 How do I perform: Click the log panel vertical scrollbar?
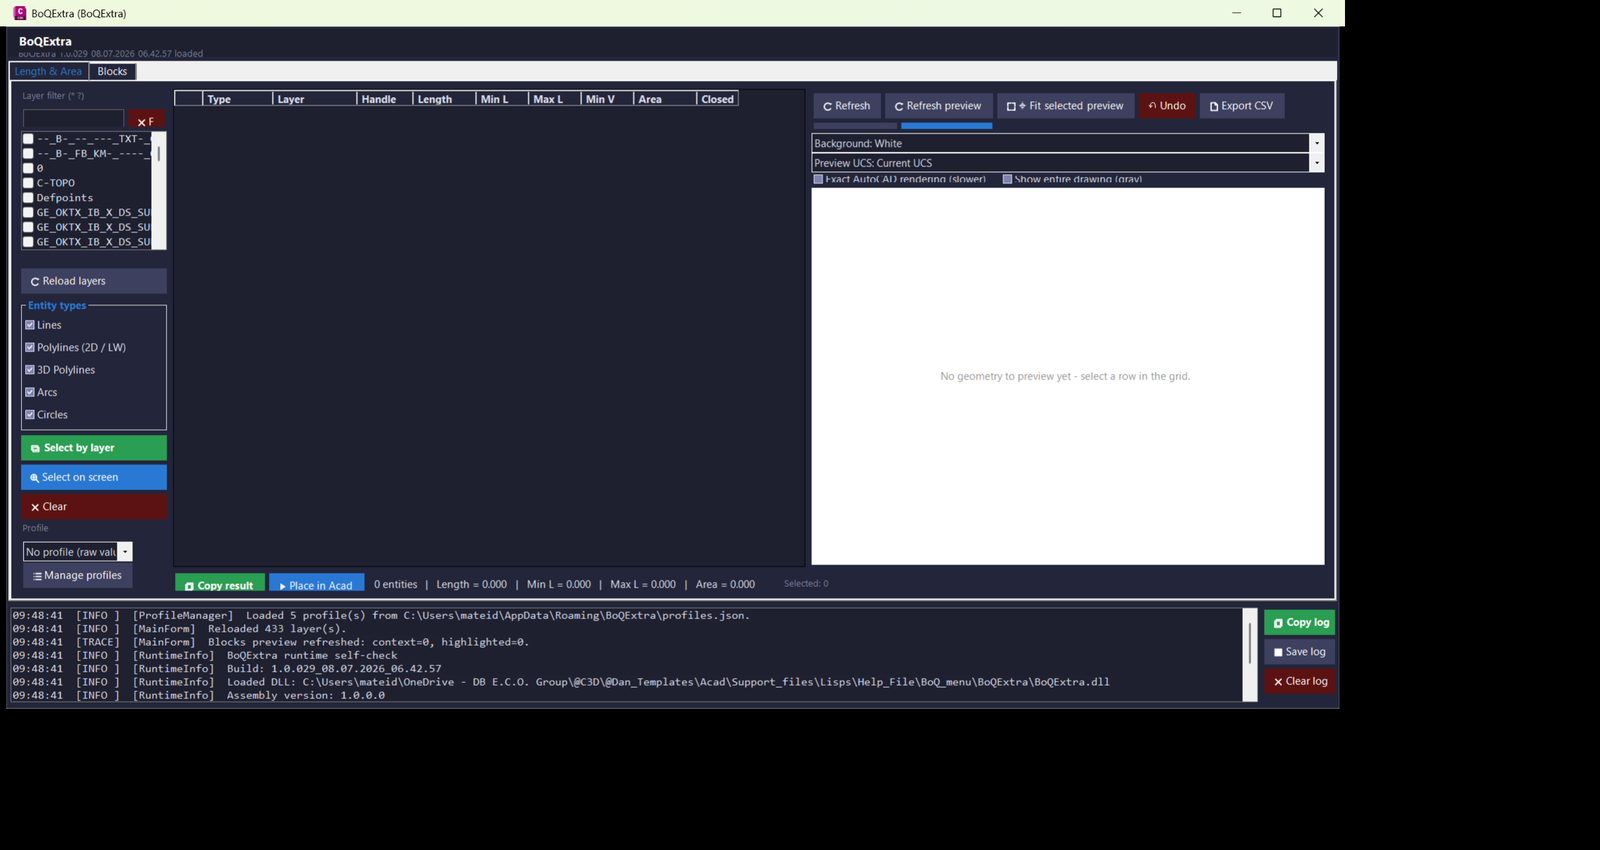coord(1250,654)
